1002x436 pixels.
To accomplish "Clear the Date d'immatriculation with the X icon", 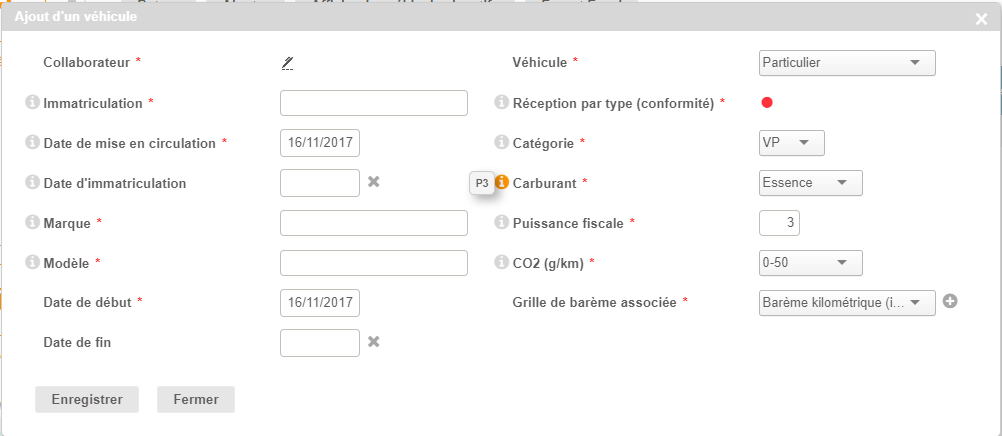I will pos(373,182).
